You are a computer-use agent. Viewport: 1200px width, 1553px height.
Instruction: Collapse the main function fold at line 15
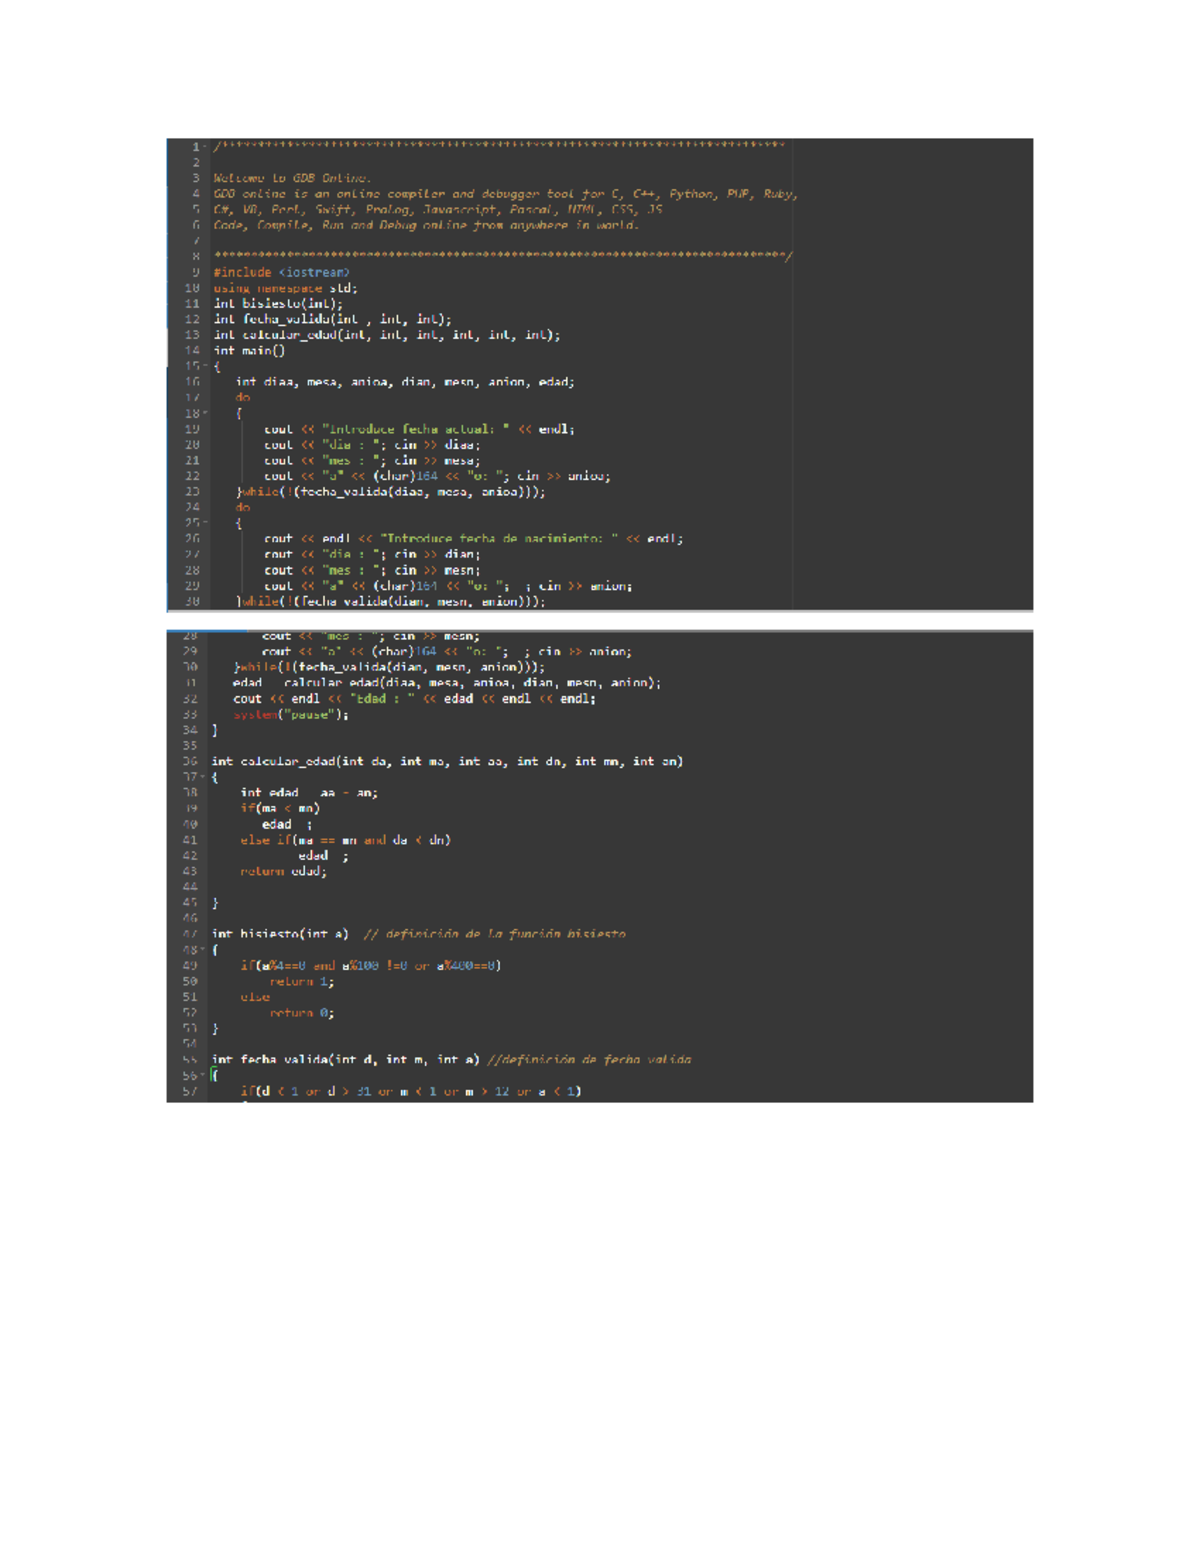point(206,366)
